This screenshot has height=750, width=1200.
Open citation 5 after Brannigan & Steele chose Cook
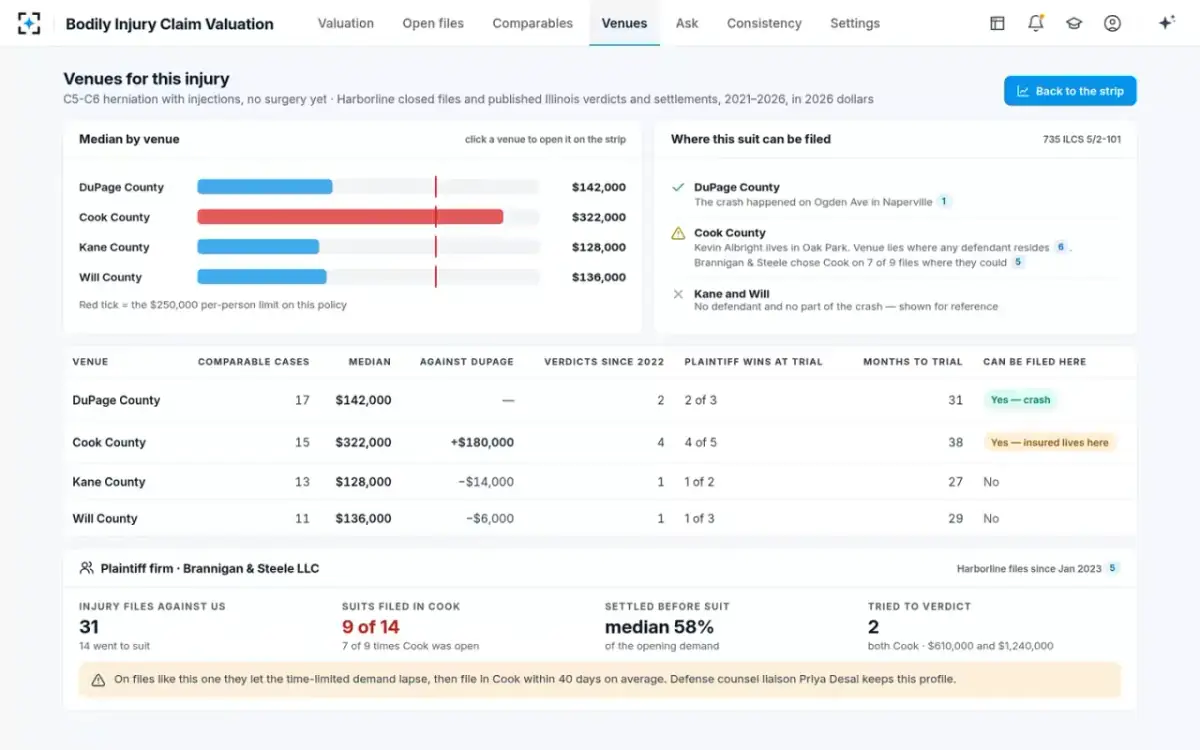coord(1018,262)
